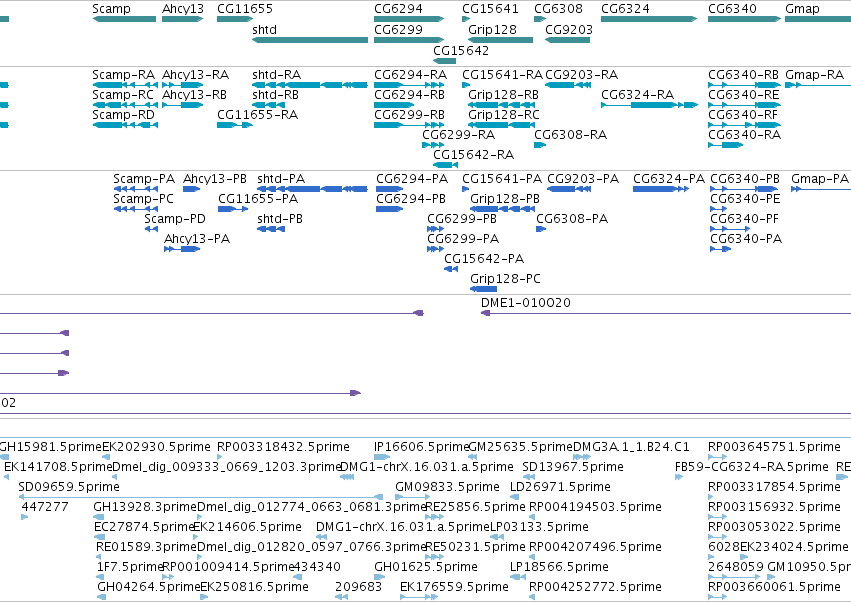The image size is (851, 602).
Task: Click the FB59-CG6324-RA.5prime EST label
Action: pos(752,467)
